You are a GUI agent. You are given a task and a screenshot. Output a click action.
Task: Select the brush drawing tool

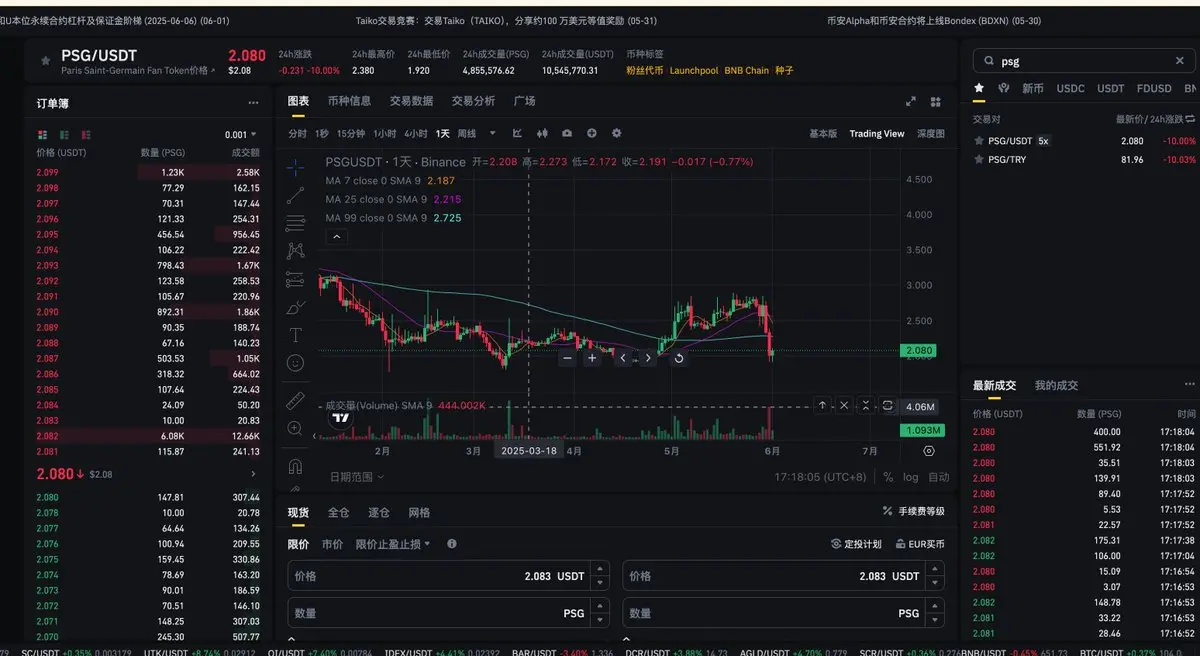(x=295, y=307)
